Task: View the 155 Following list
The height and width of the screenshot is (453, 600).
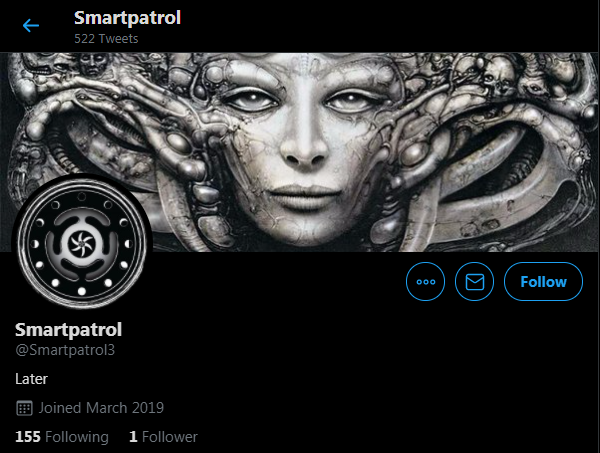Action: [62, 437]
